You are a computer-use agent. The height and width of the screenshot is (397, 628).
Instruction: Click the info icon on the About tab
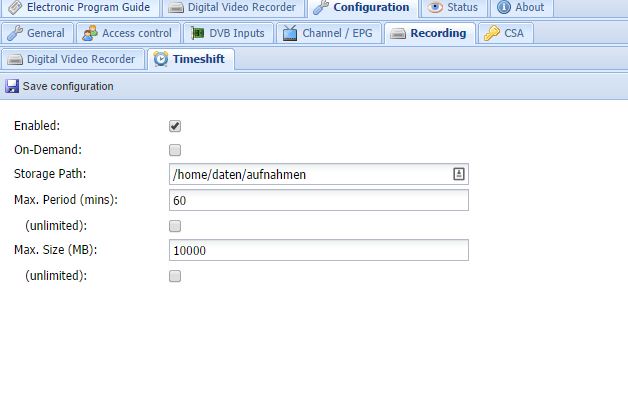pyautogui.click(x=504, y=7)
